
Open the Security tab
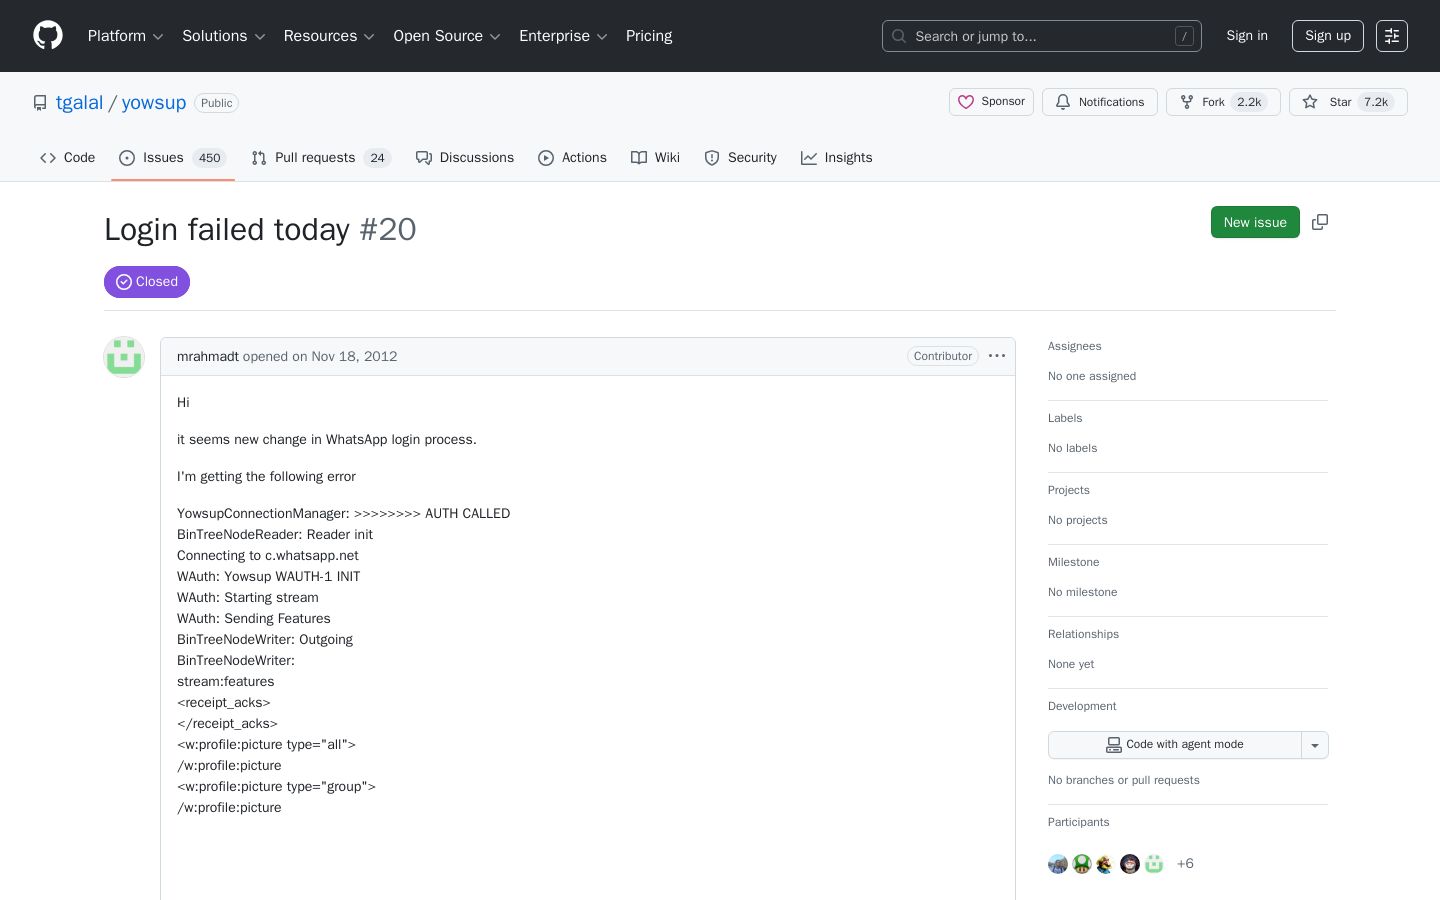pos(741,158)
